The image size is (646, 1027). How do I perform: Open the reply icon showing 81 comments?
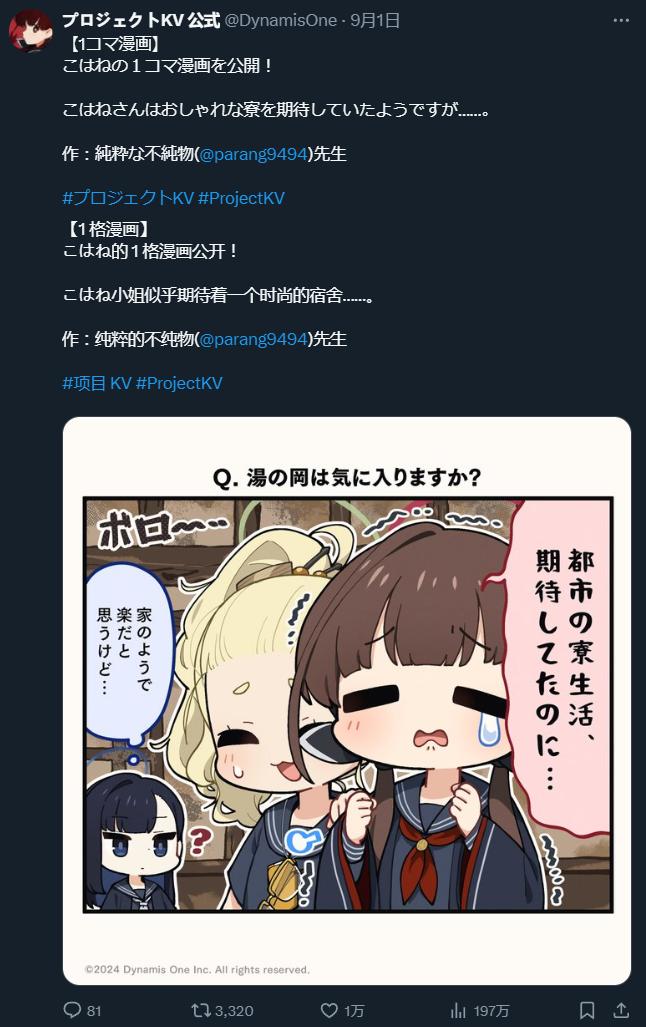point(72,1009)
